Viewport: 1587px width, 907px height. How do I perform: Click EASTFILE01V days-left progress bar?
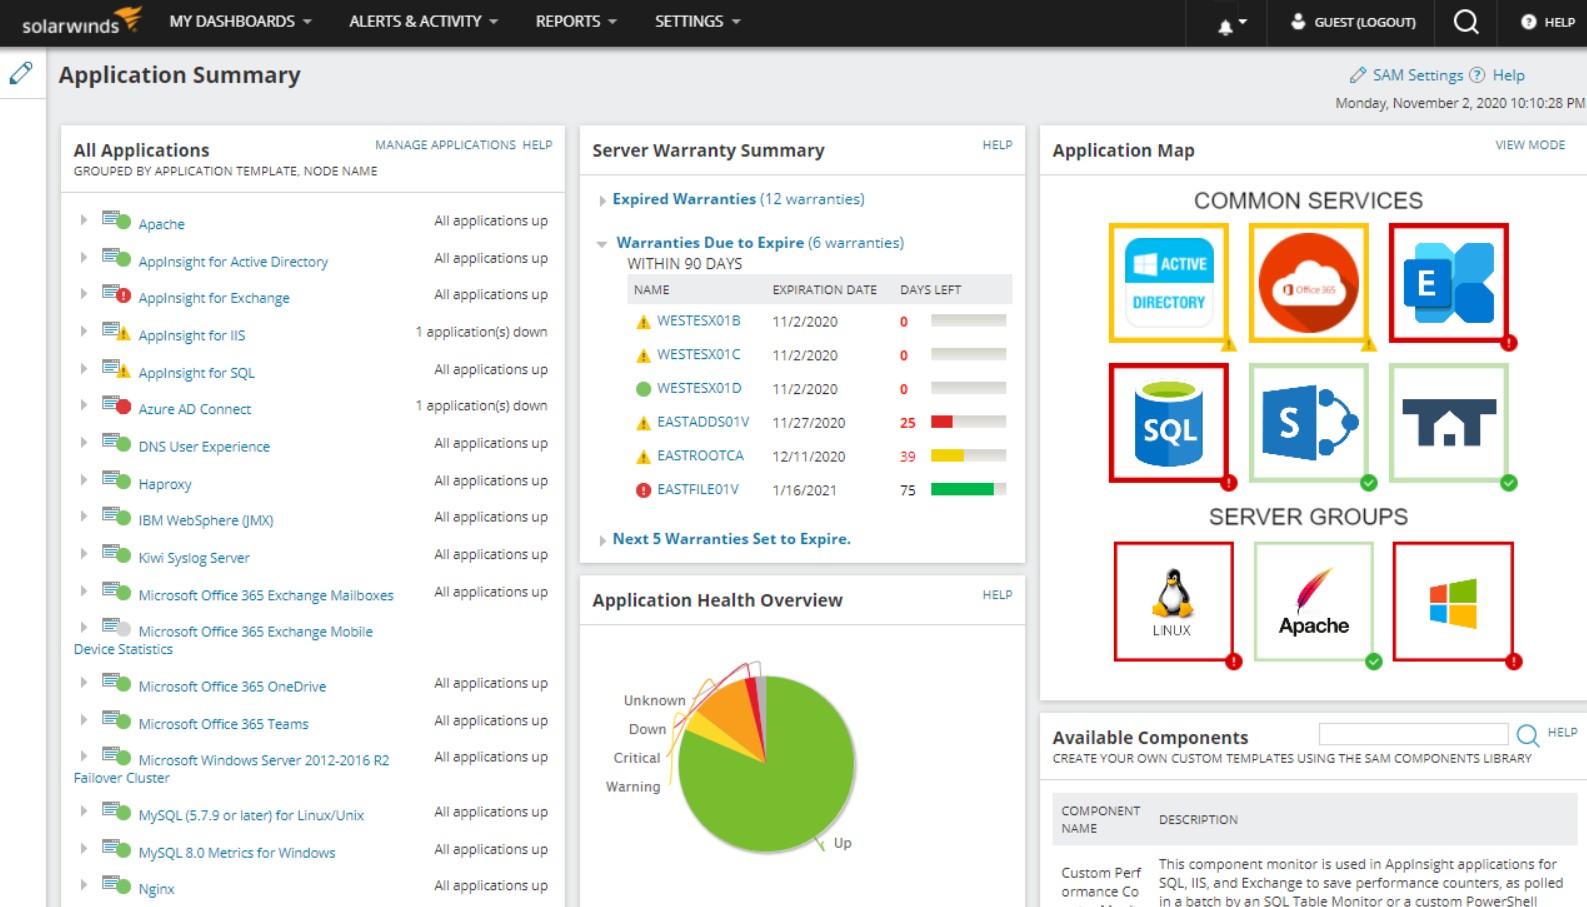[x=968, y=489]
